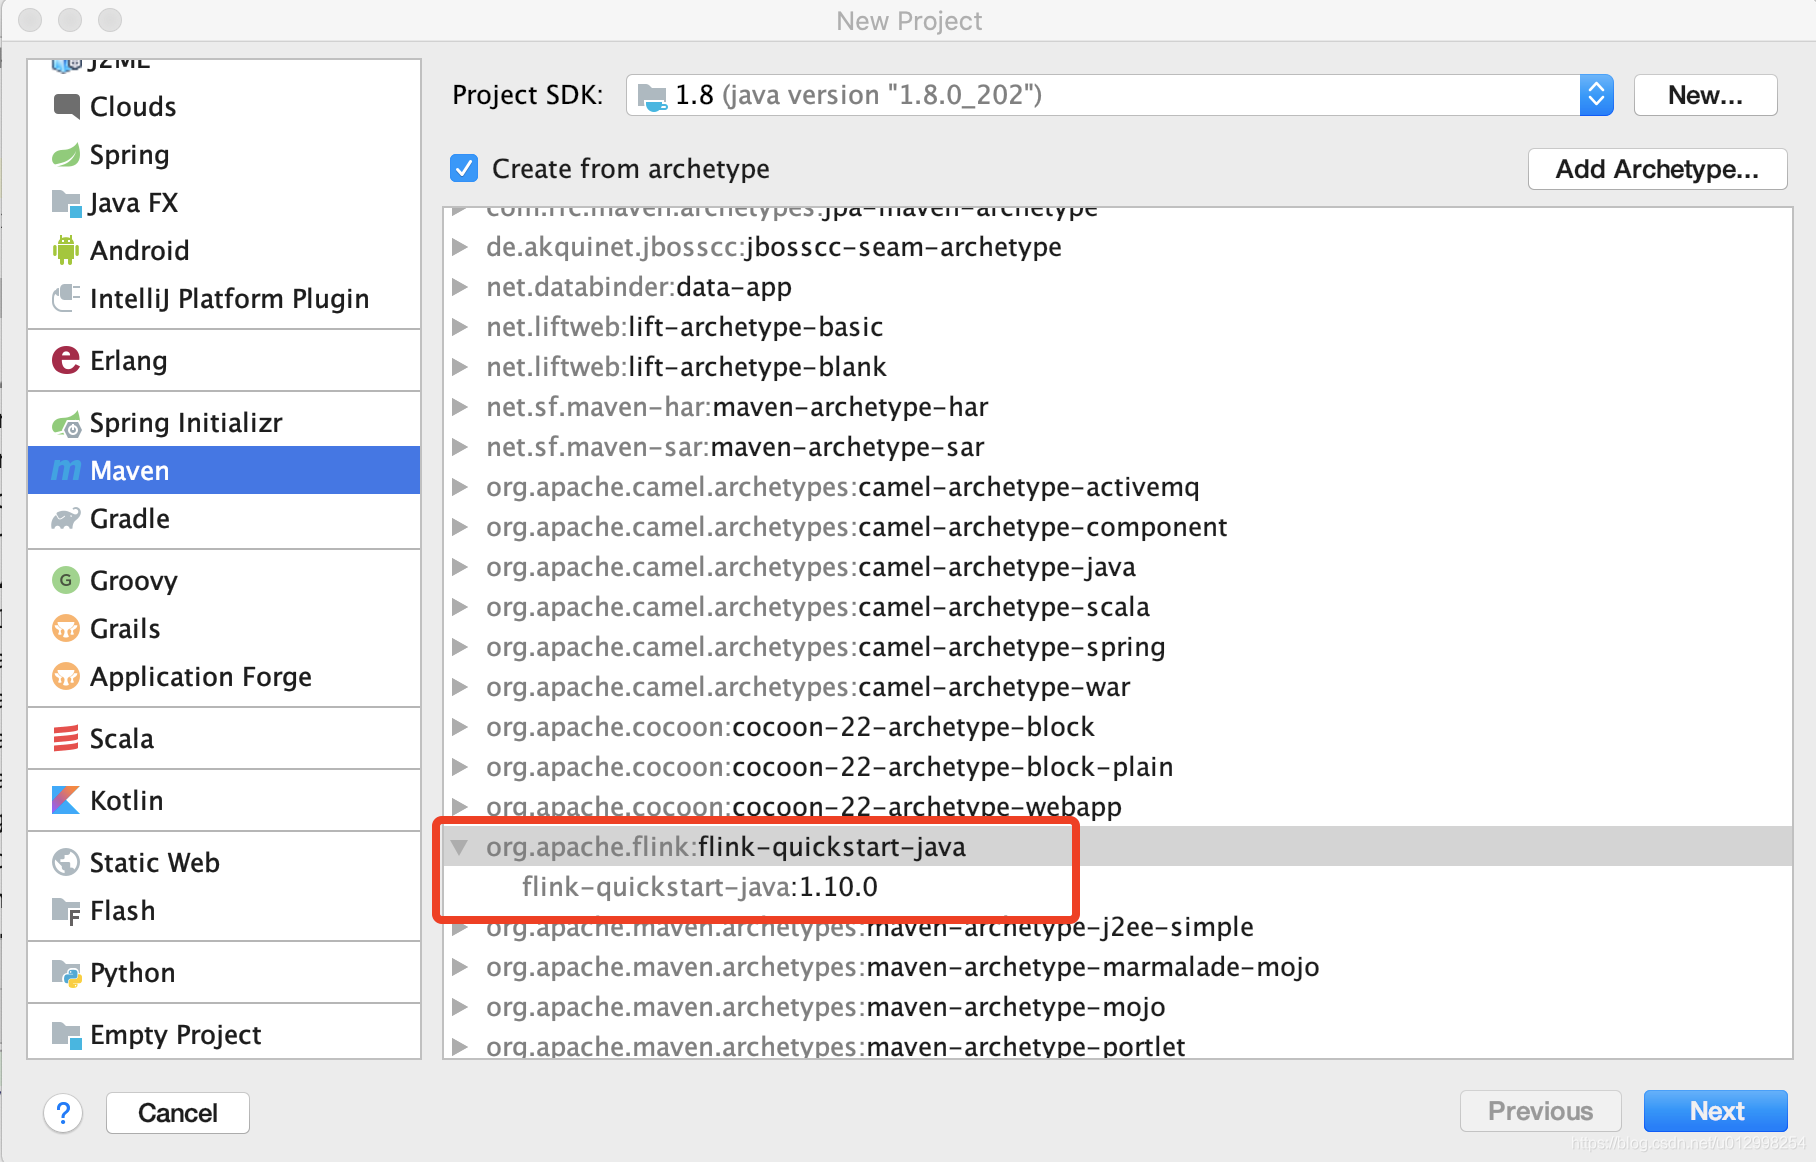Screen dimensions: 1816x1162
Task: Select Kotlin project type
Action: coord(224,800)
